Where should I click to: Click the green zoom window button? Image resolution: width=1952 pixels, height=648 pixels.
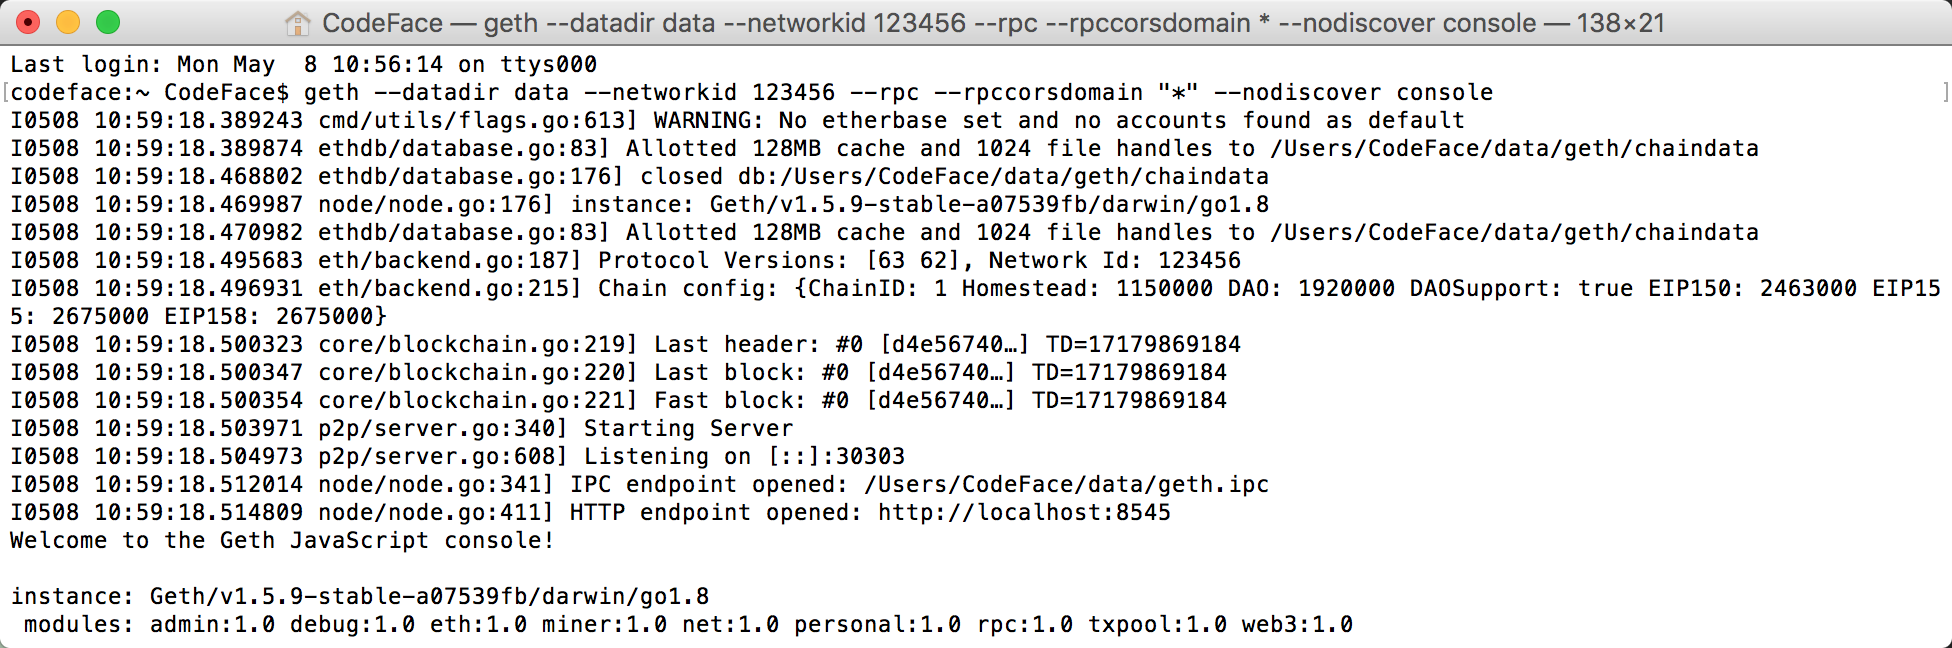[108, 22]
